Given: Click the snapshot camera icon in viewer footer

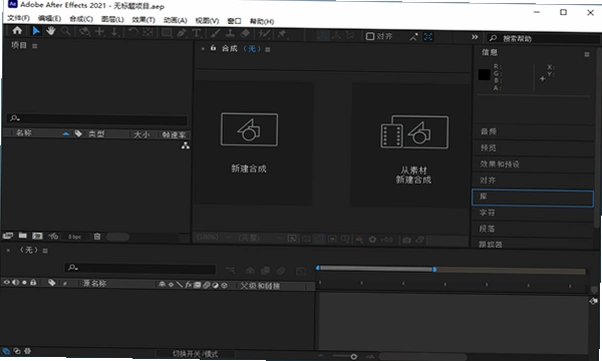Looking at the screenshot, I should (407, 240).
